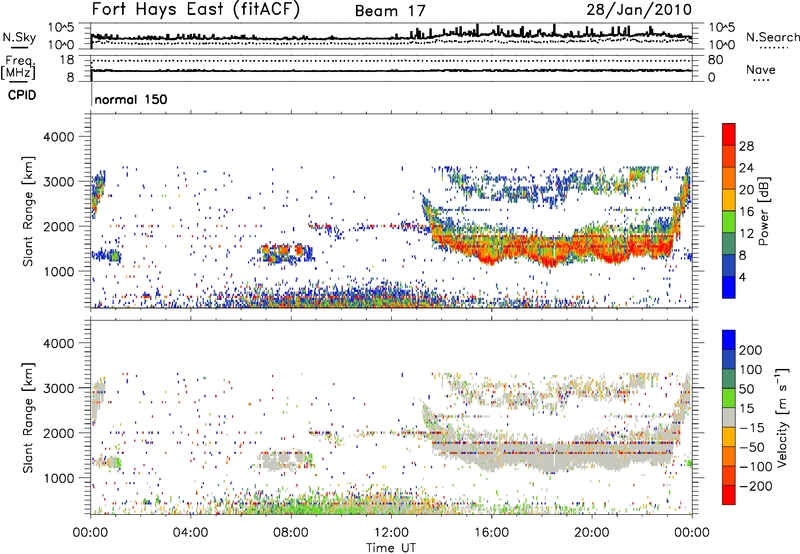Click the "200" Velocity colorbar tick label
The height and width of the screenshot is (554, 800).
click(x=751, y=350)
